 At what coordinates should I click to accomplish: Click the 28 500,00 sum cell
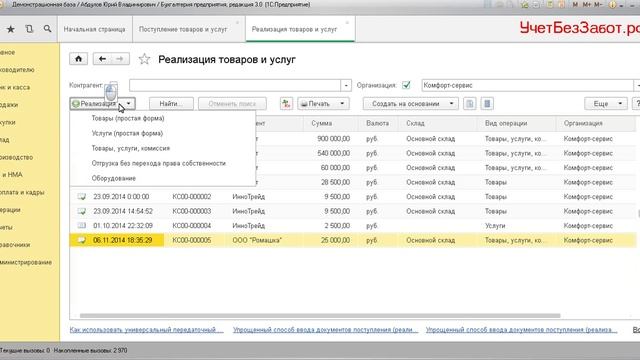click(x=335, y=182)
